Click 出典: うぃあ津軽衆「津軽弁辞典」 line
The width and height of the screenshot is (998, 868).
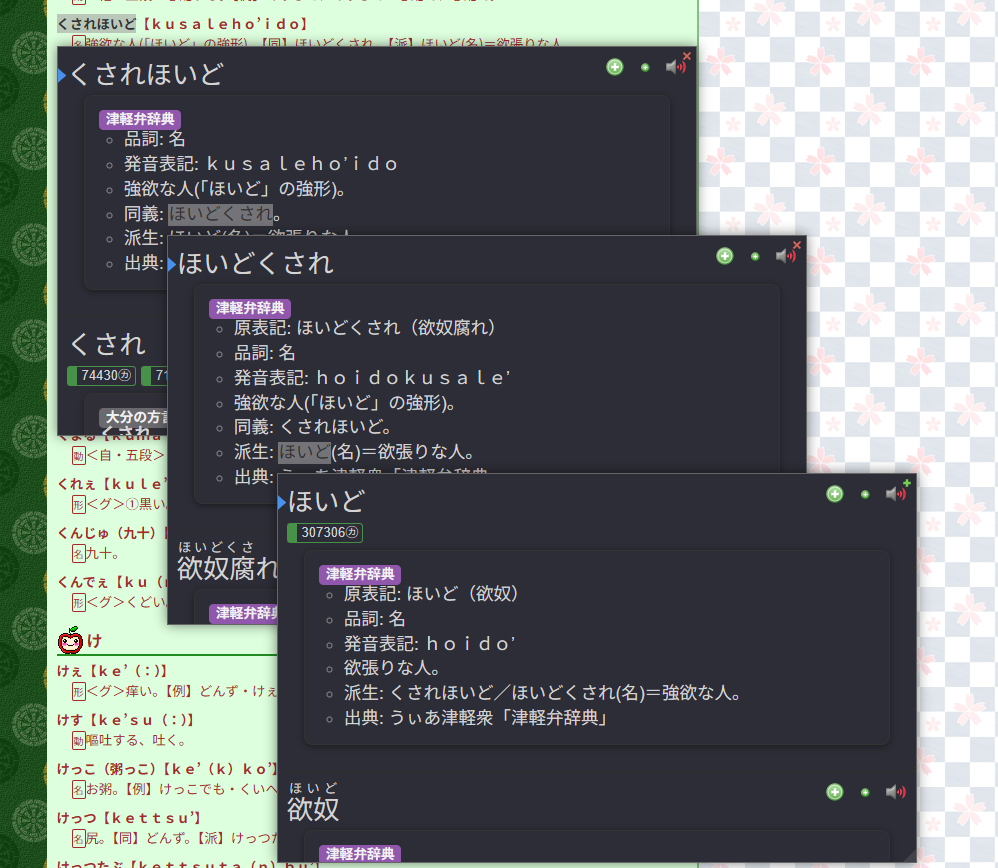pyautogui.click(x=477, y=718)
